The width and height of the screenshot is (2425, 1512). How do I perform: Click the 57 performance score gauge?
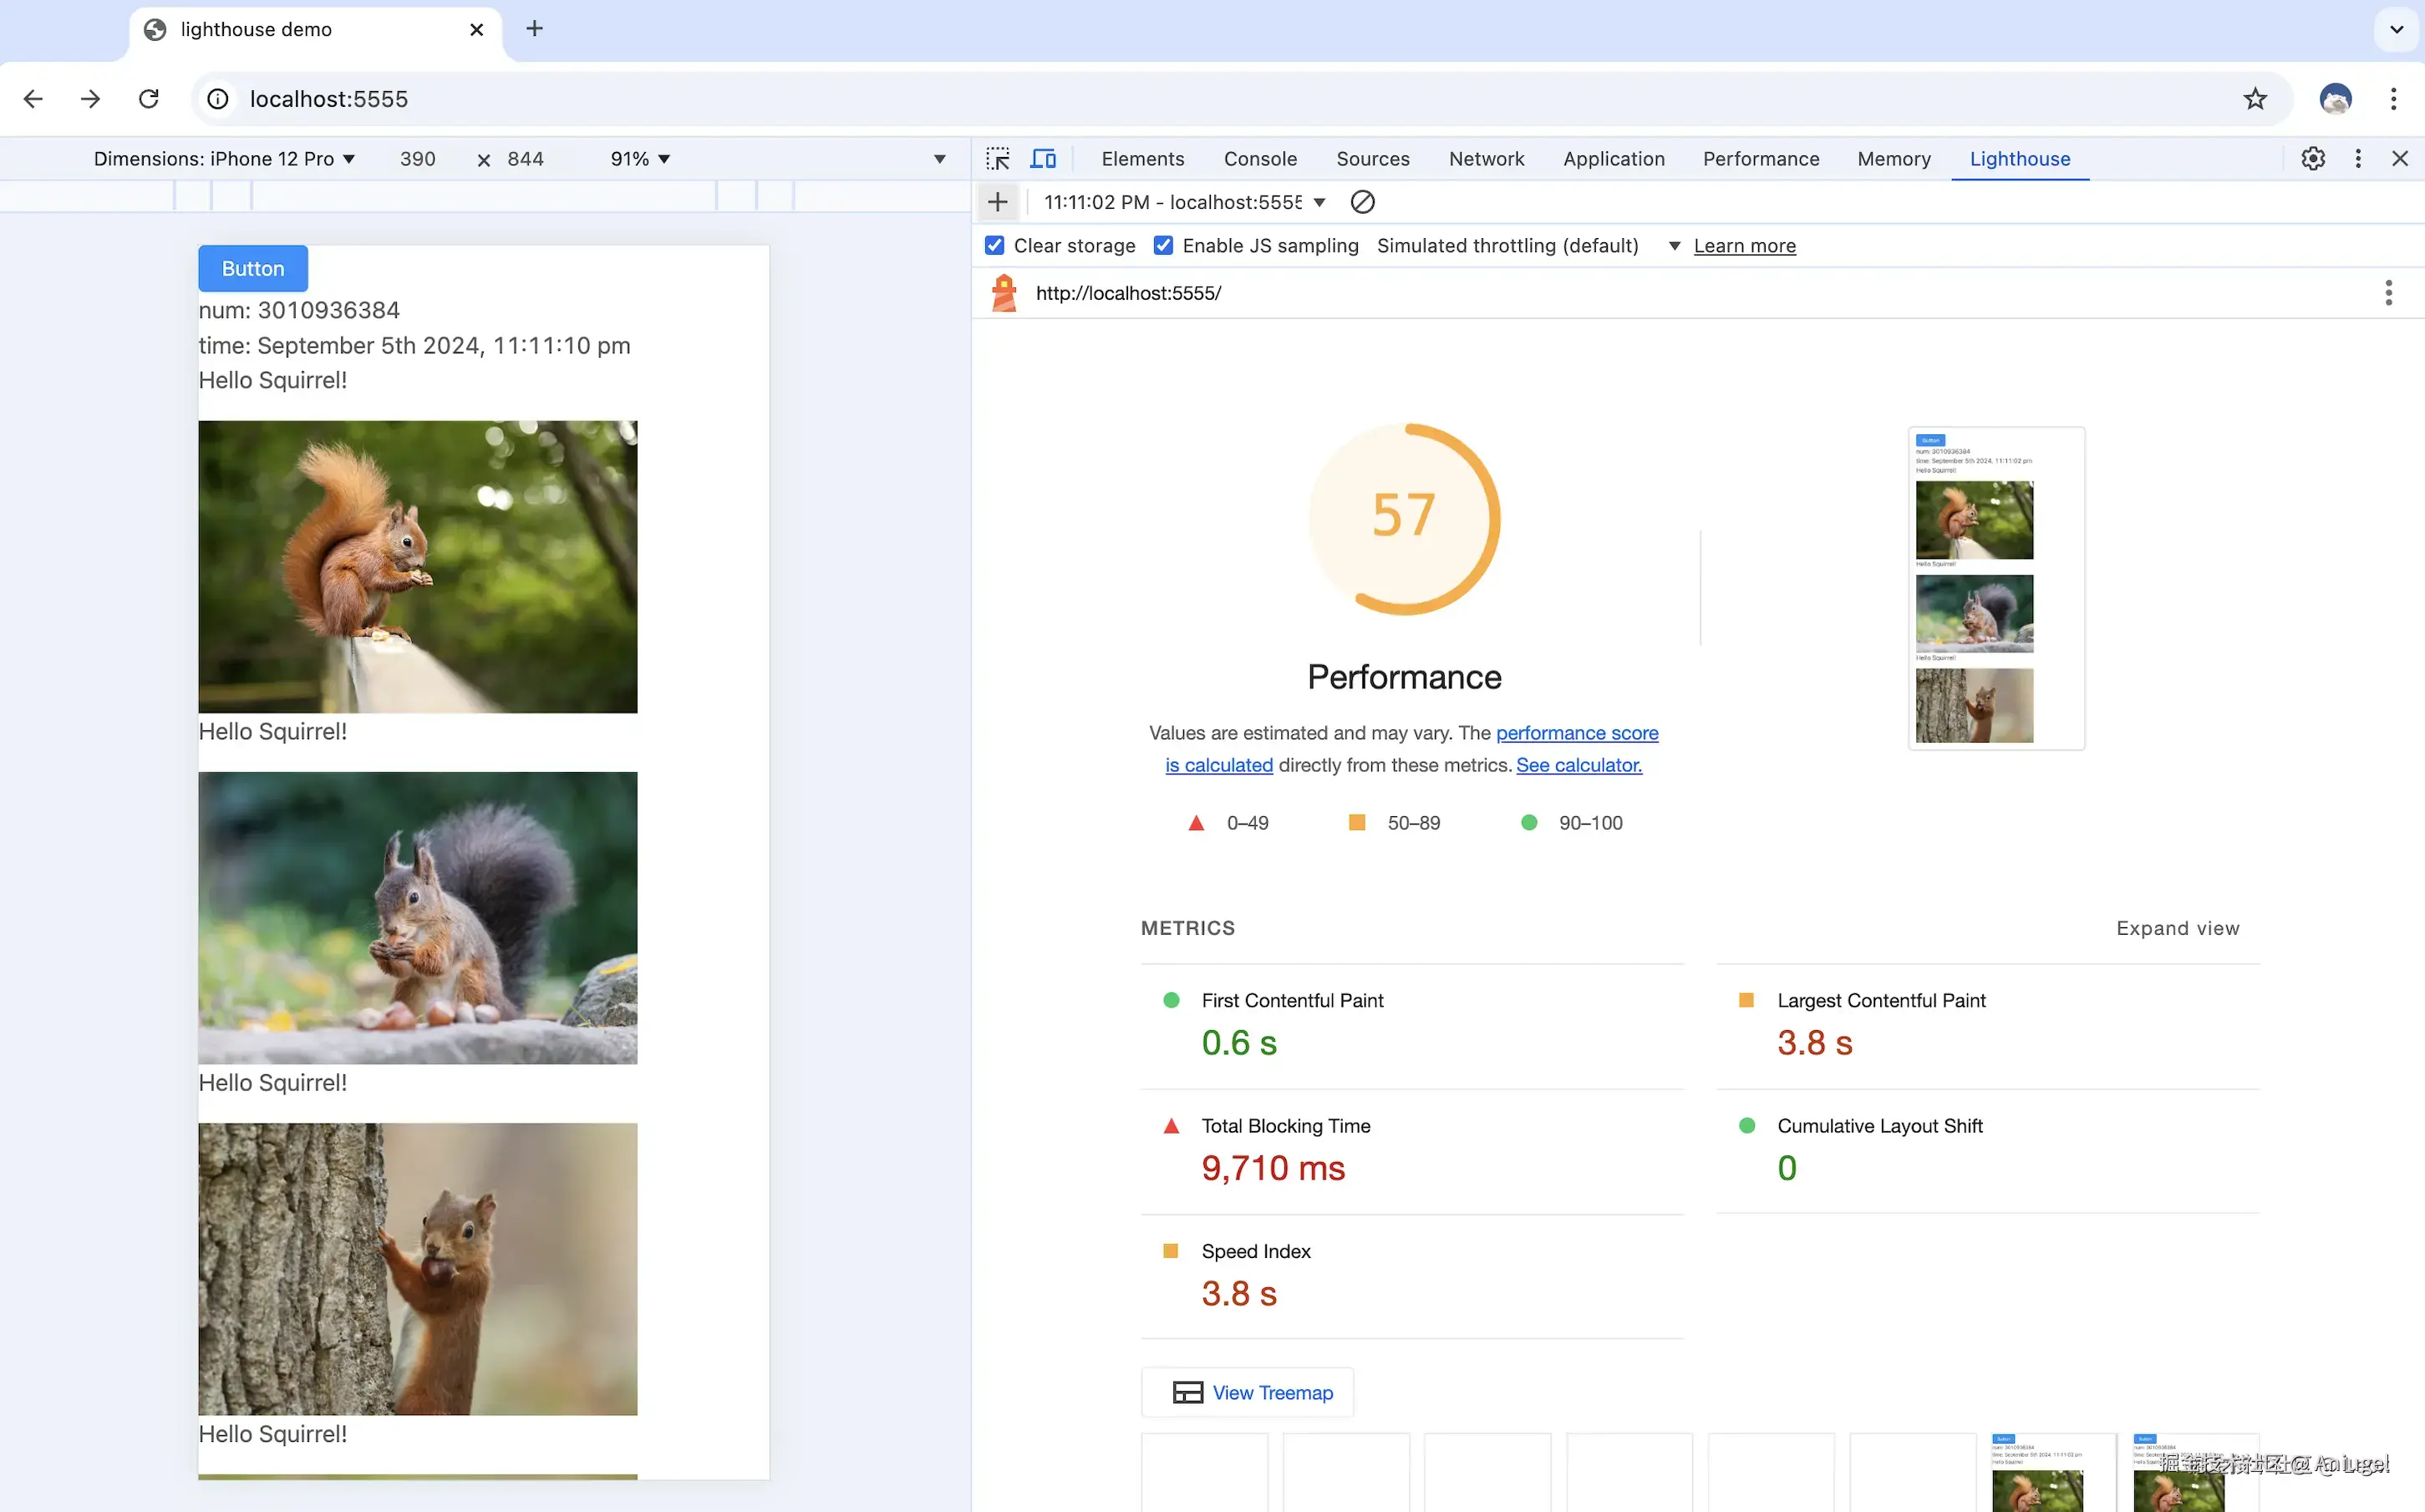1404,518
